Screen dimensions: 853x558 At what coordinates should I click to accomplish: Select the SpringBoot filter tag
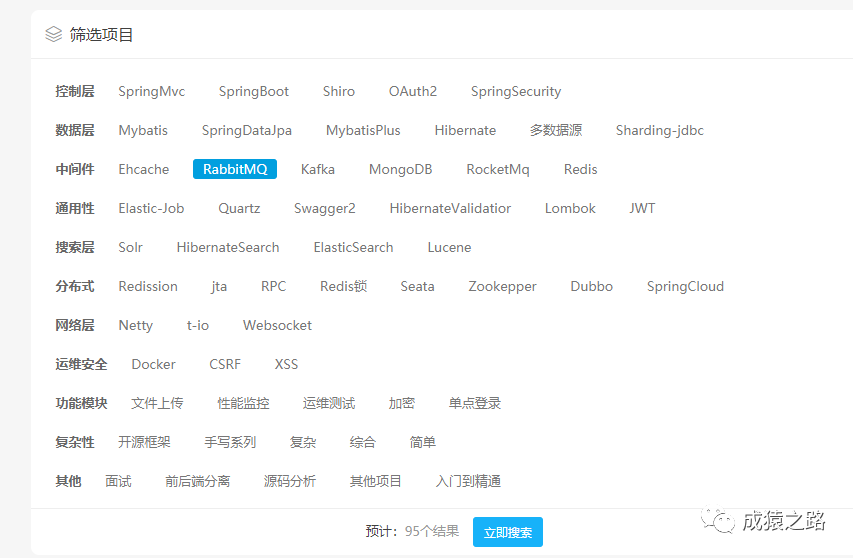(x=254, y=91)
